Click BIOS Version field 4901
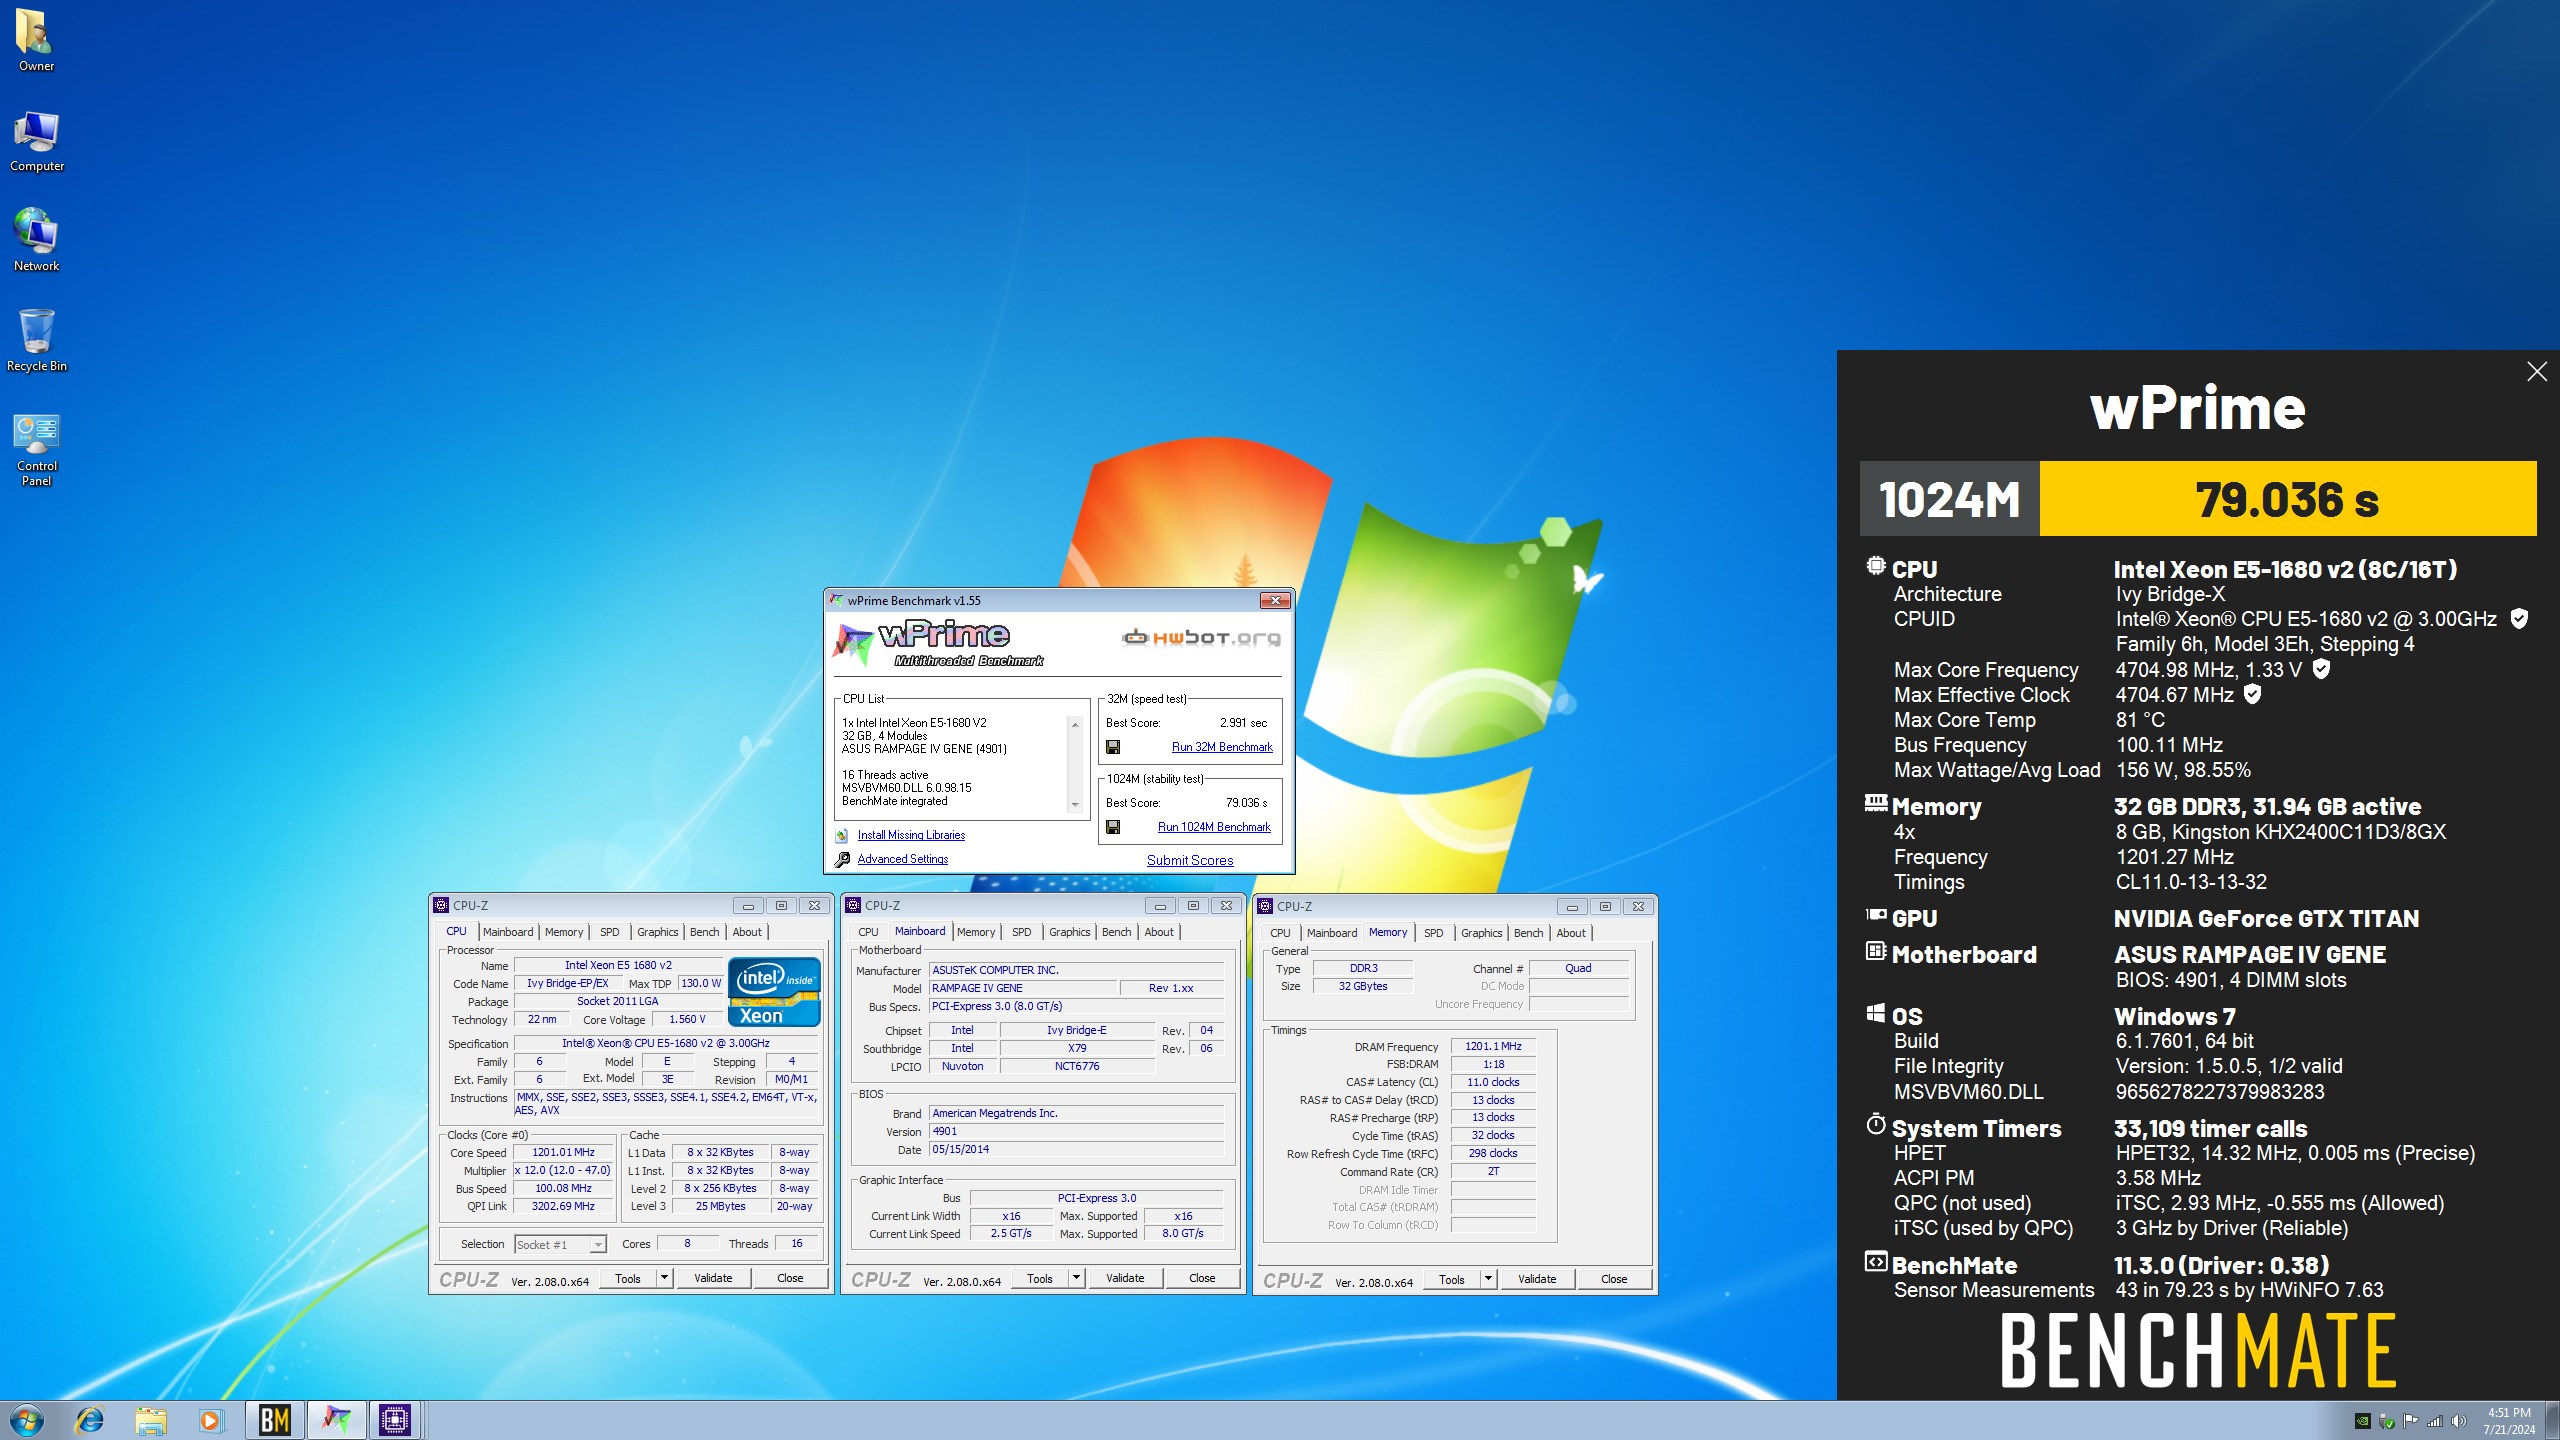The width and height of the screenshot is (2560, 1440). (1077, 1131)
